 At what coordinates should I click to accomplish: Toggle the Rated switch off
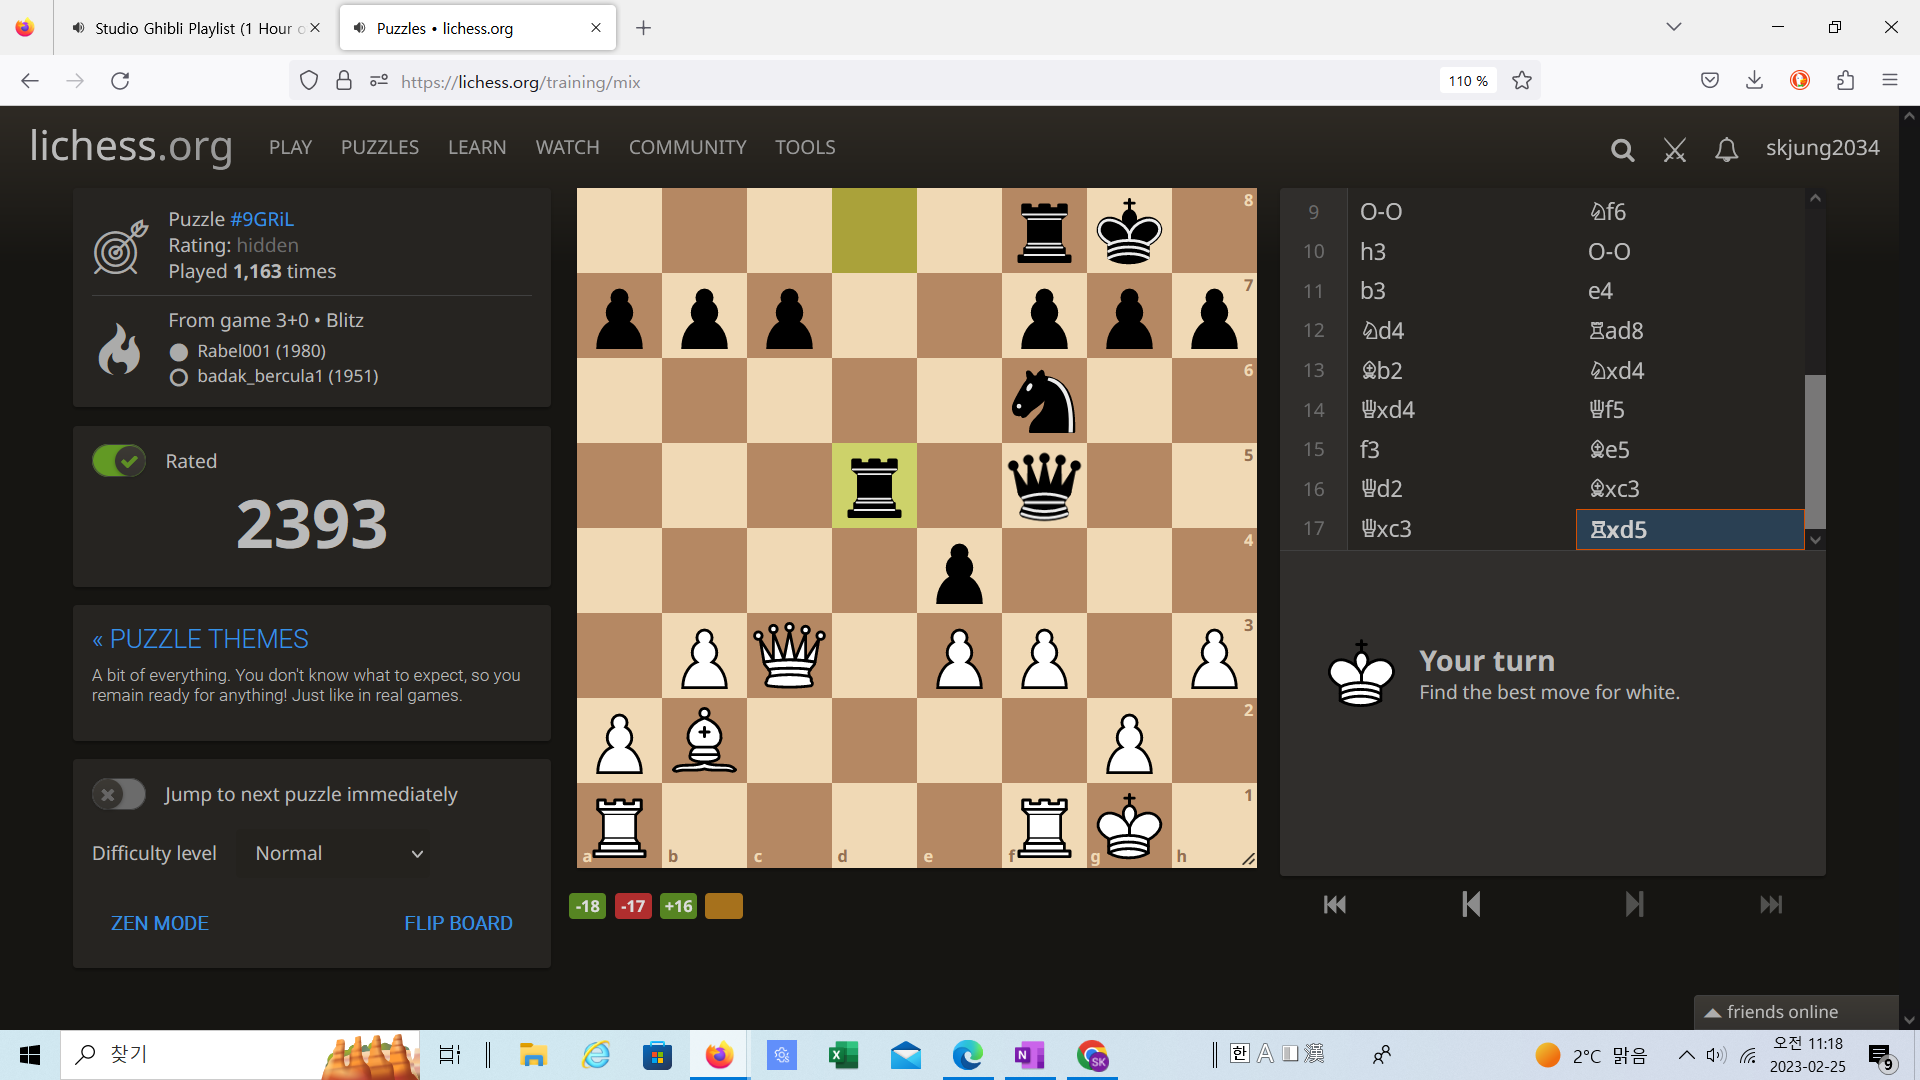pyautogui.click(x=119, y=461)
